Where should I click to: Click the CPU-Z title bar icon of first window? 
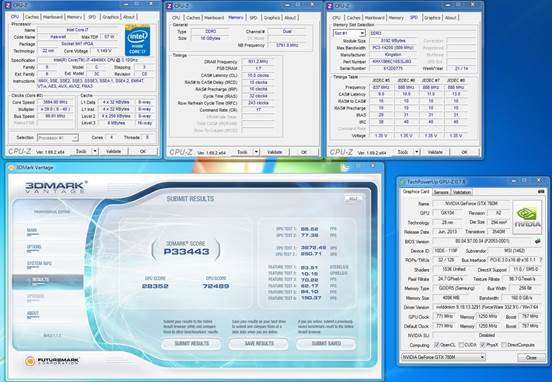(x=8, y=5)
